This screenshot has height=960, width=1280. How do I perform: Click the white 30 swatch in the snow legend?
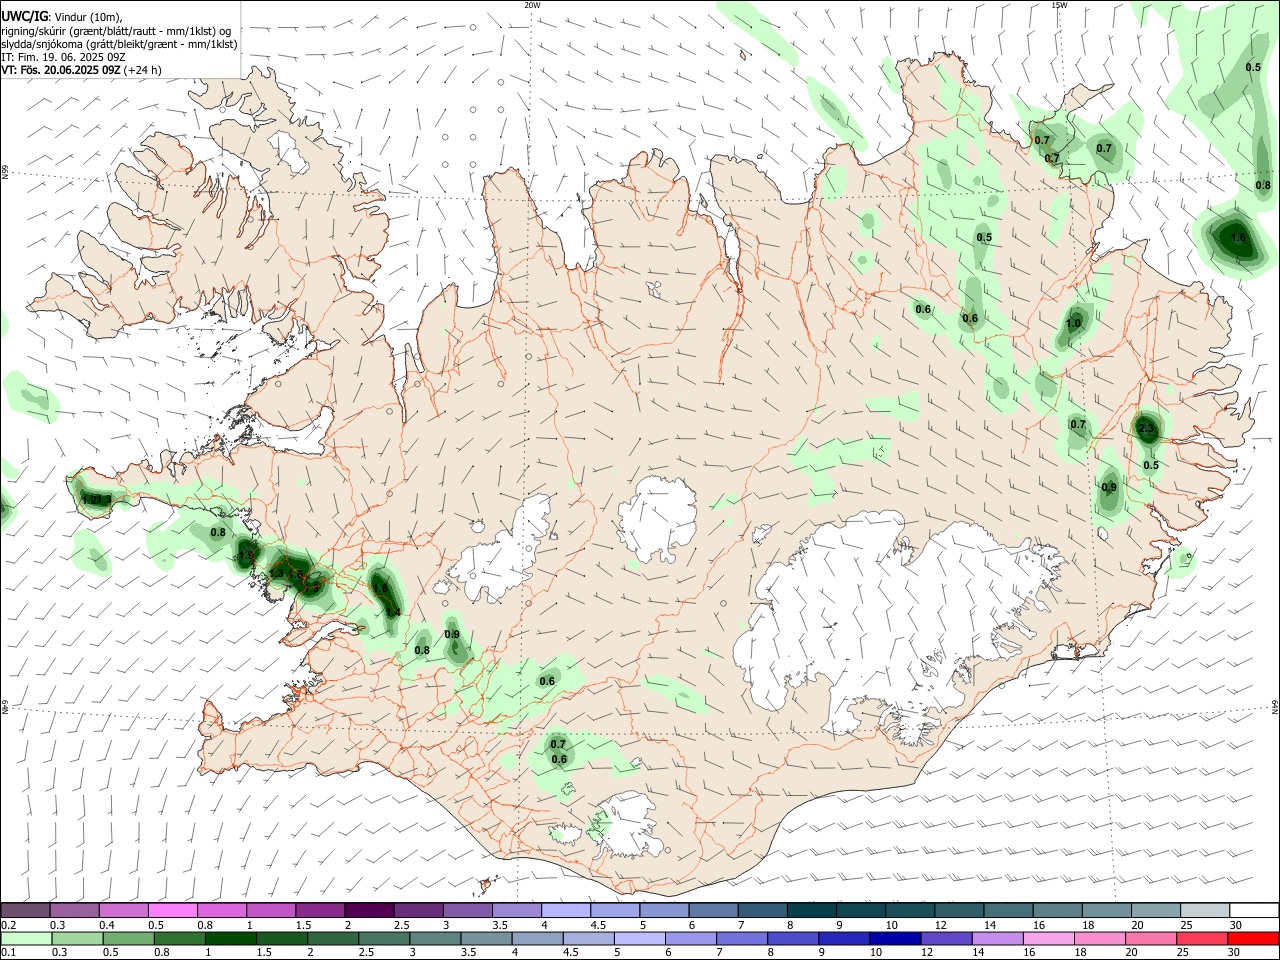coord(1253,911)
